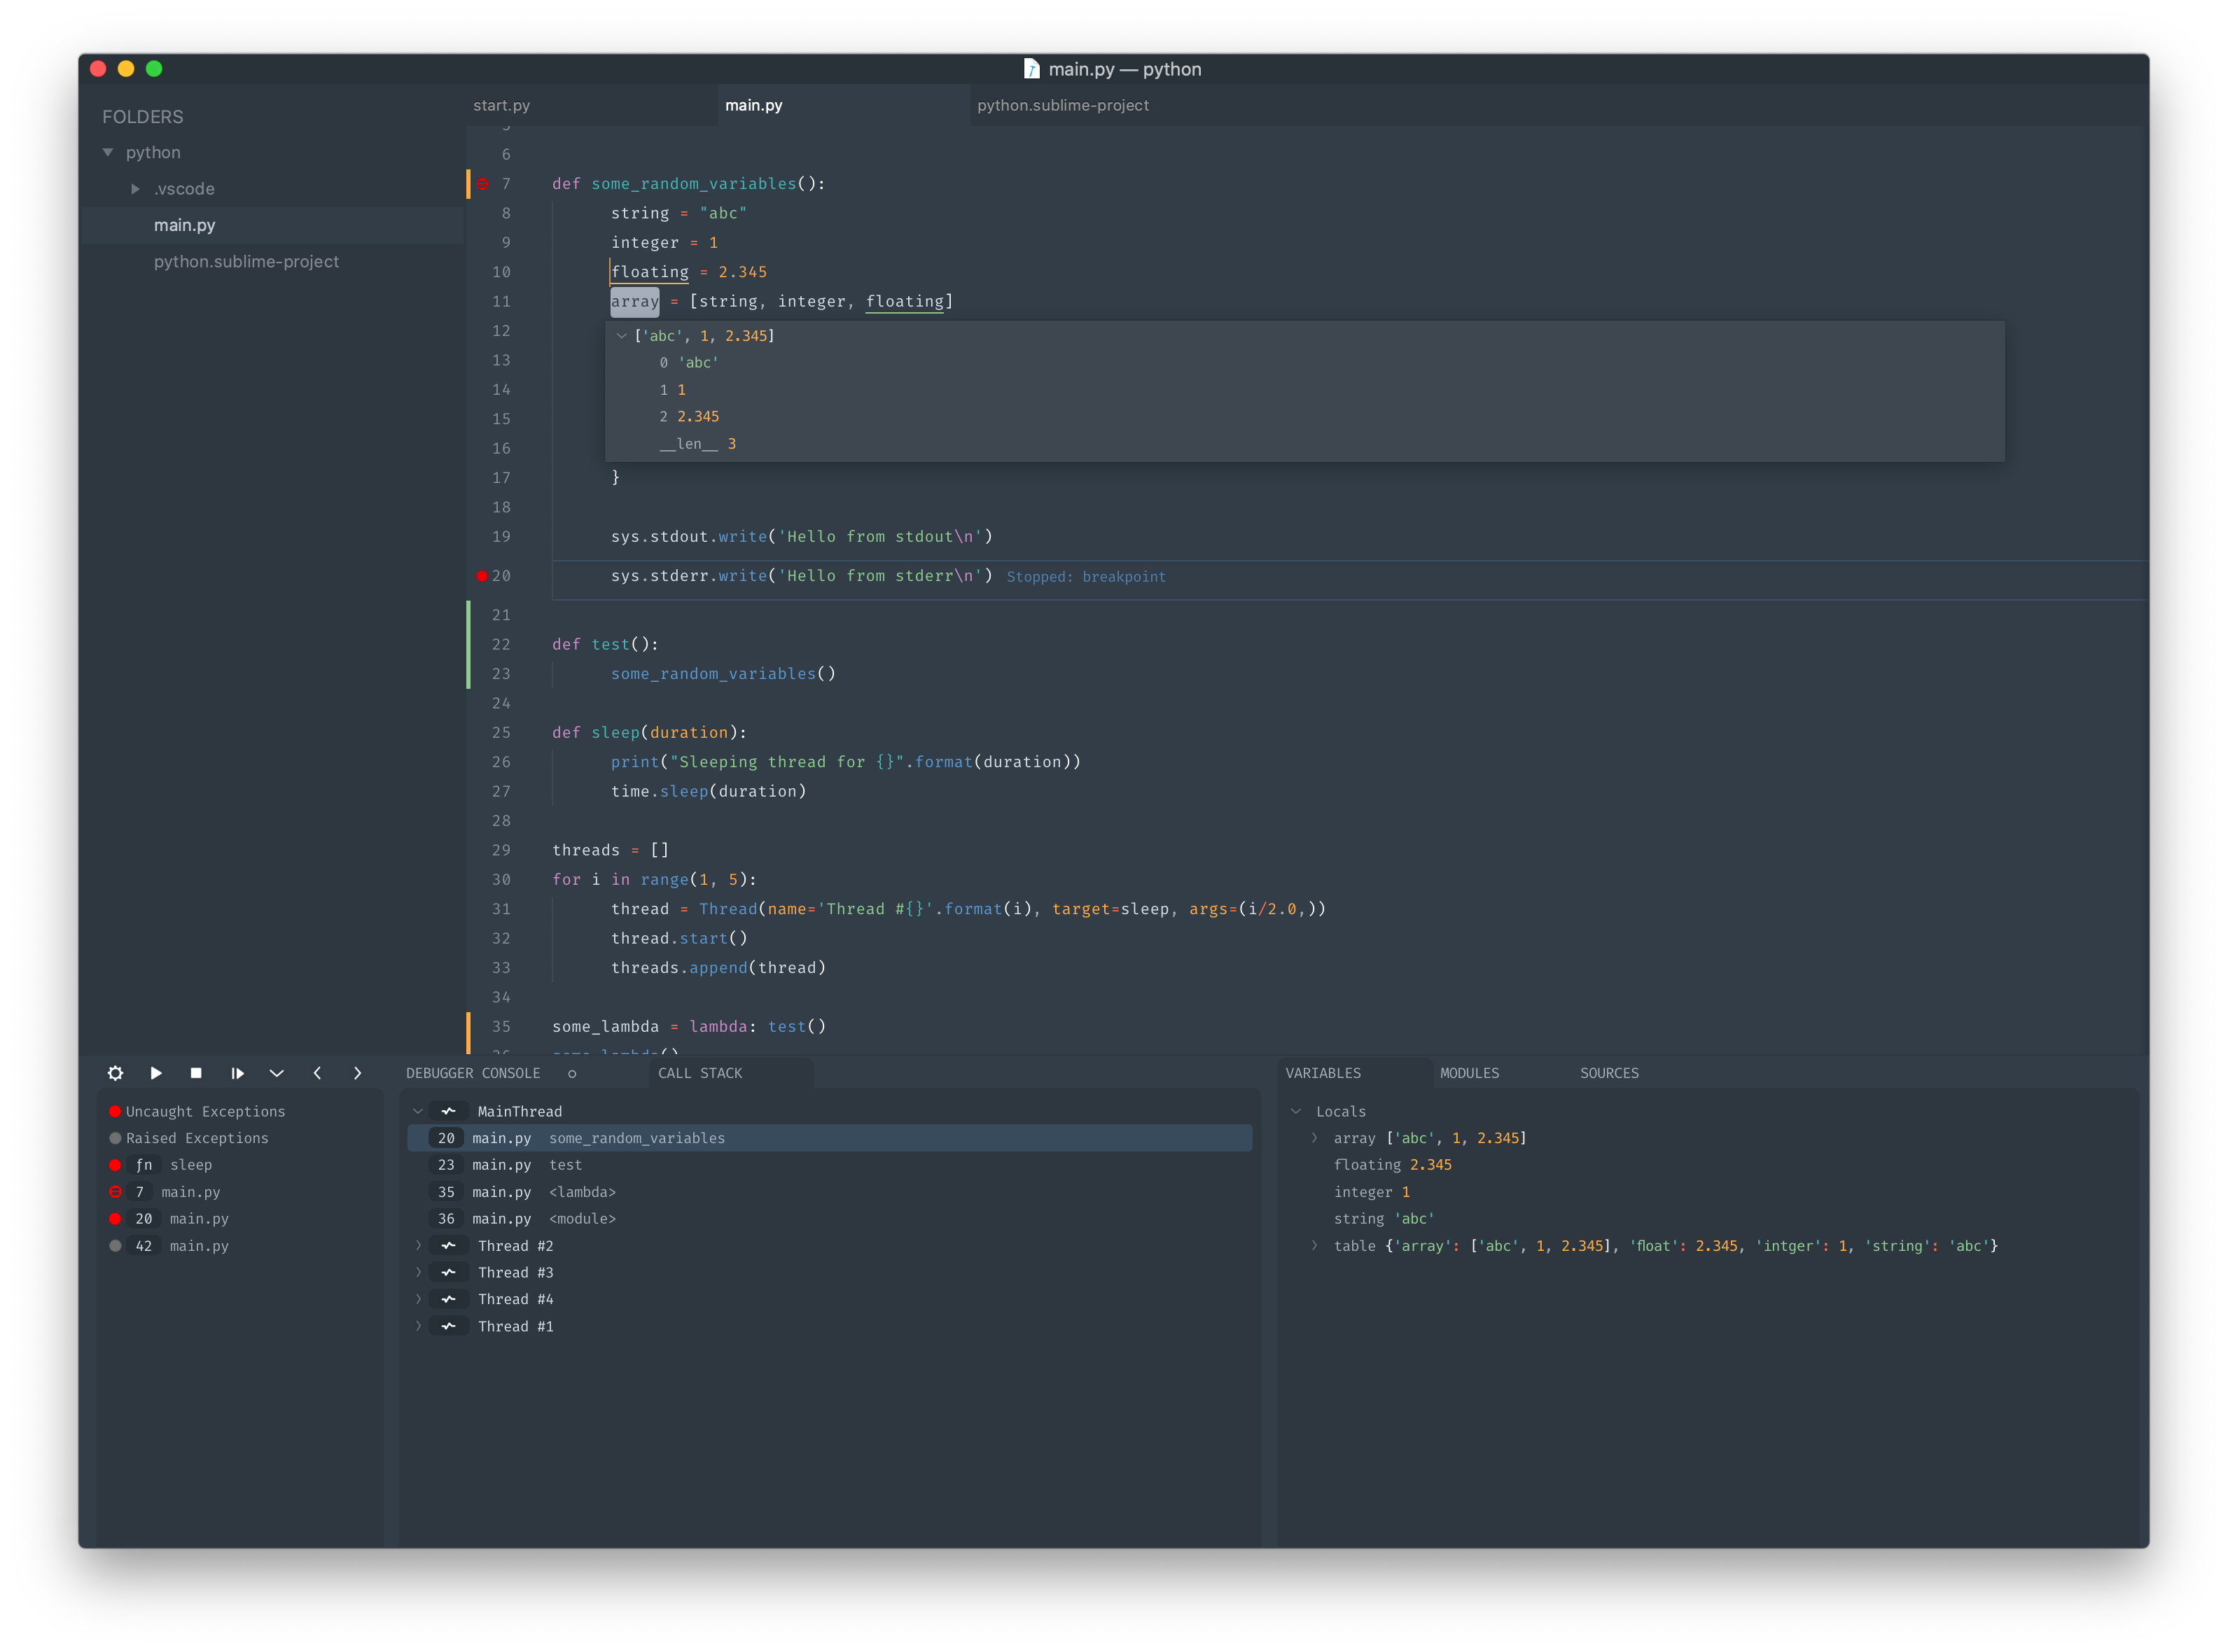This screenshot has width=2228, height=1652.
Task: Expand Thread #2 in call stack
Action: [418, 1246]
